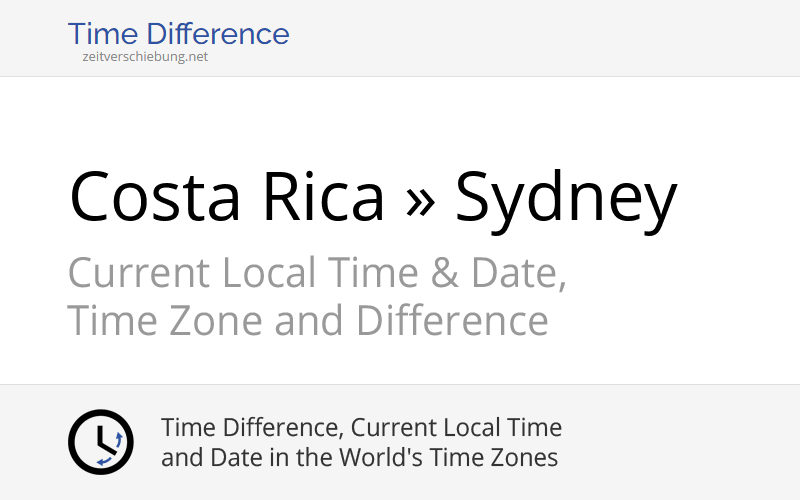Select "Rica" in the main heading

[323, 197]
